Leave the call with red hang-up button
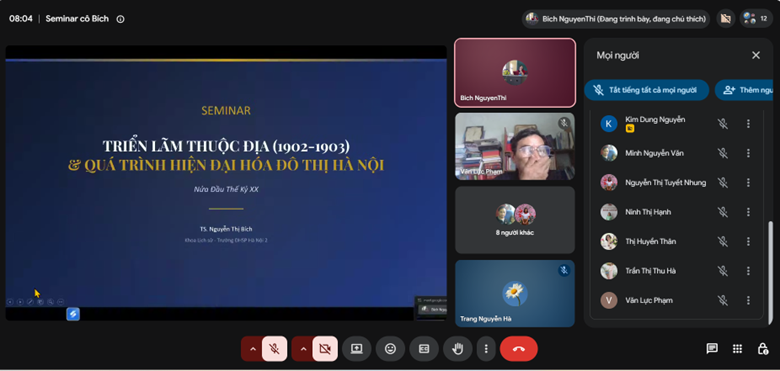Viewport: 780px width, 371px height. (x=519, y=349)
